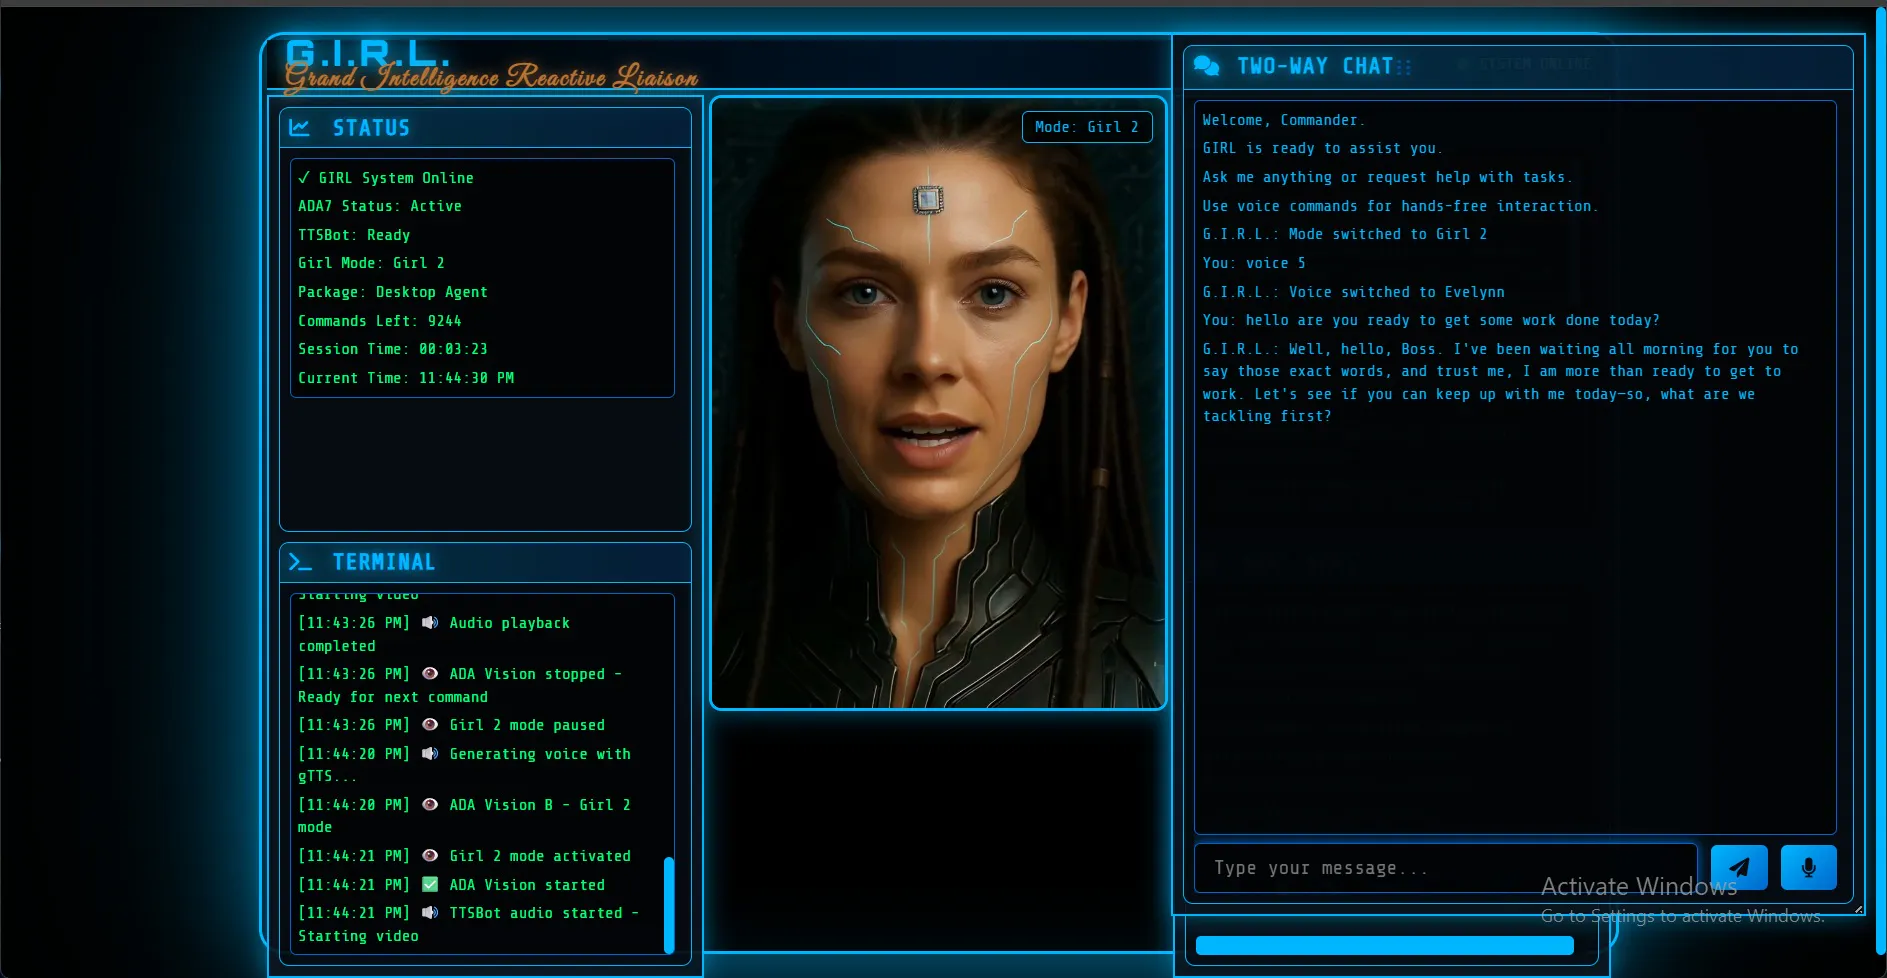Click the send message paper plane button
Image resolution: width=1887 pixels, height=978 pixels.
[1739, 867]
